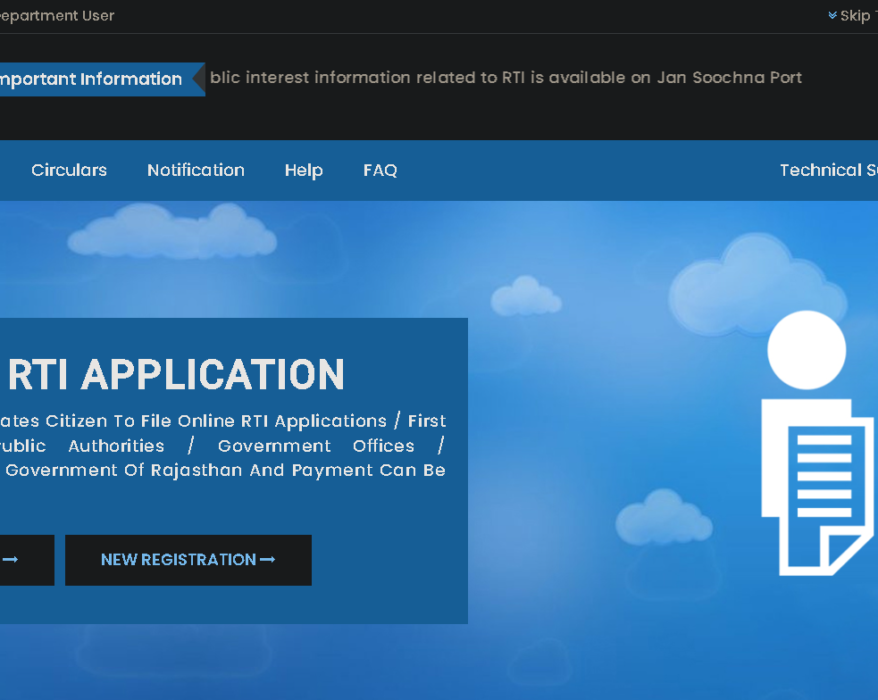878x700 pixels.
Task: Open the Circulars menu item
Action: click(69, 170)
